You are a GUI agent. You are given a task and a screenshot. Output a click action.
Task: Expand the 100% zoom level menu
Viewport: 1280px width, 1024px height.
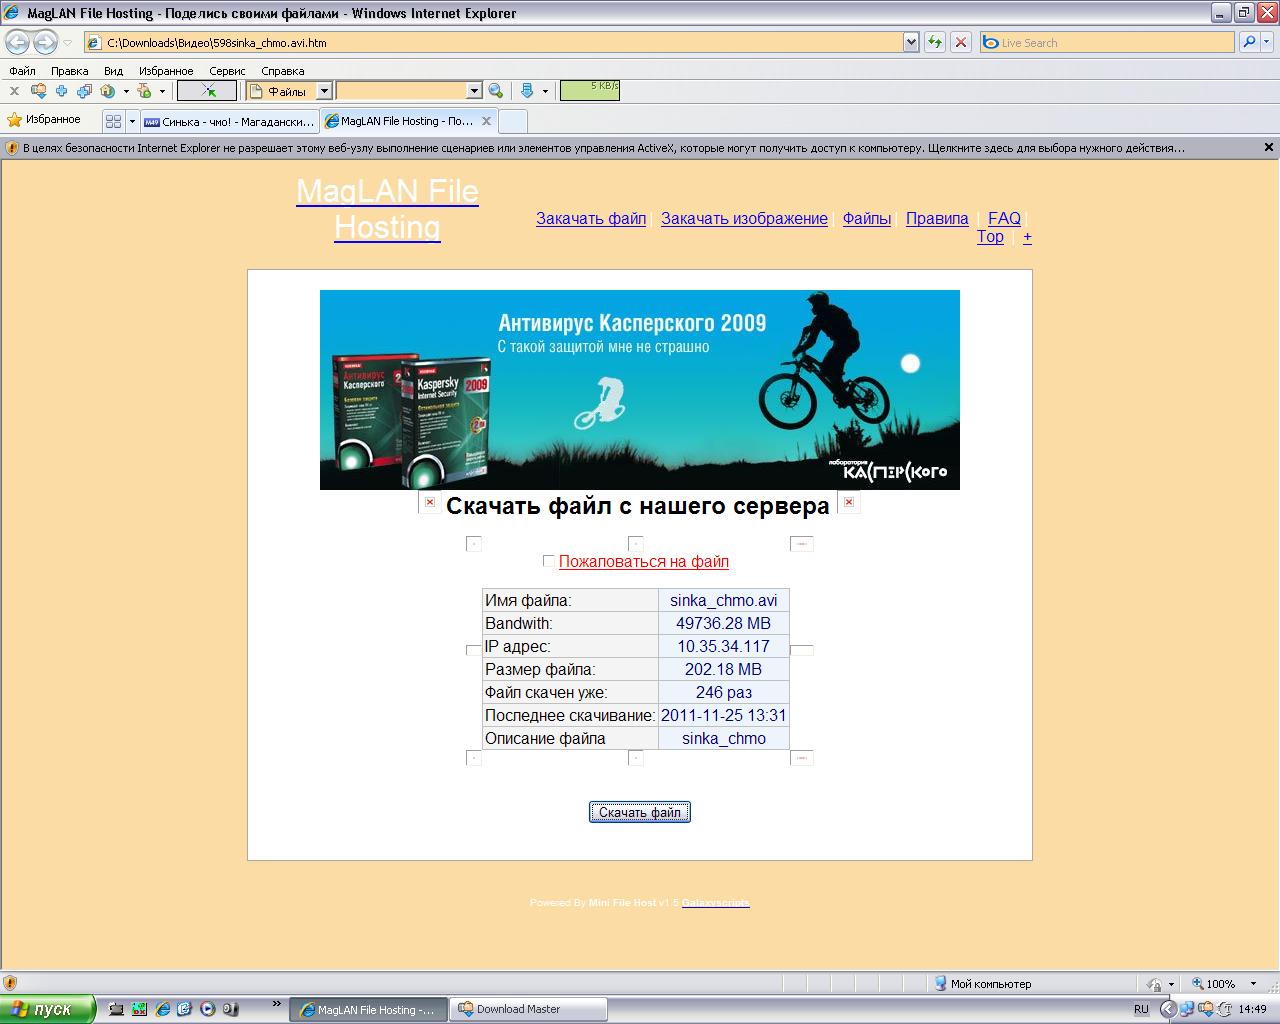pos(1247,984)
